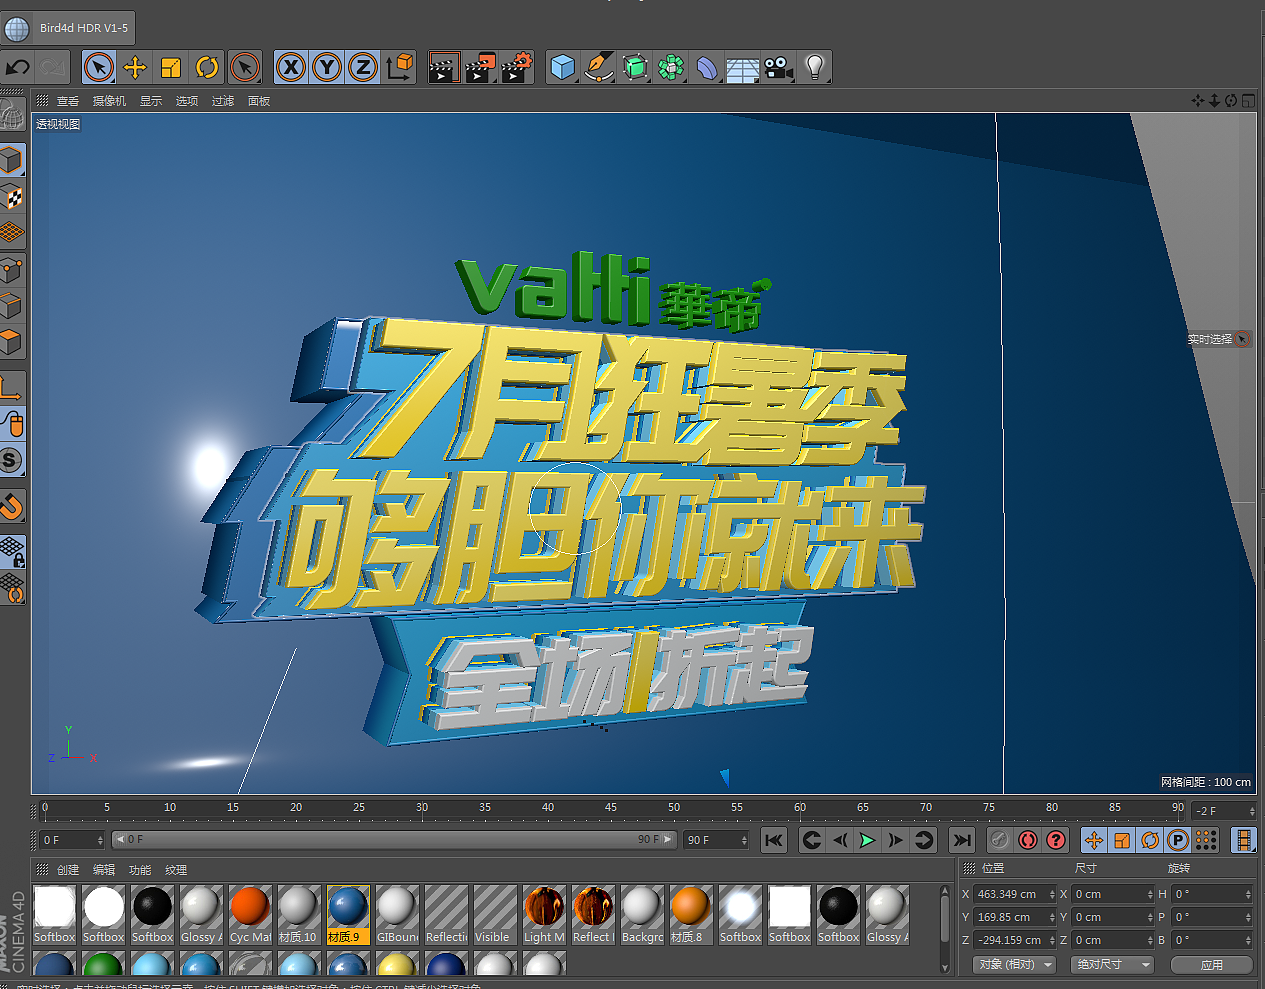
Task: Select the Scale tool in top toolbar
Action: 171,67
